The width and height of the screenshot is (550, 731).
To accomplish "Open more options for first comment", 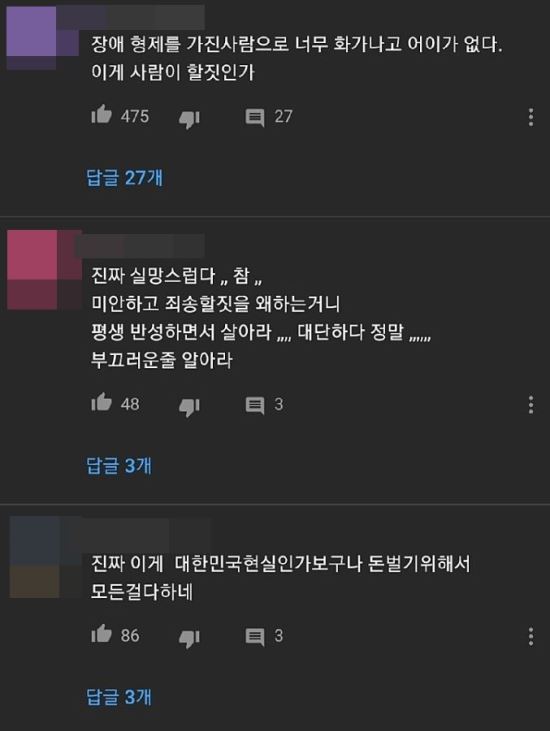I will [530, 117].
